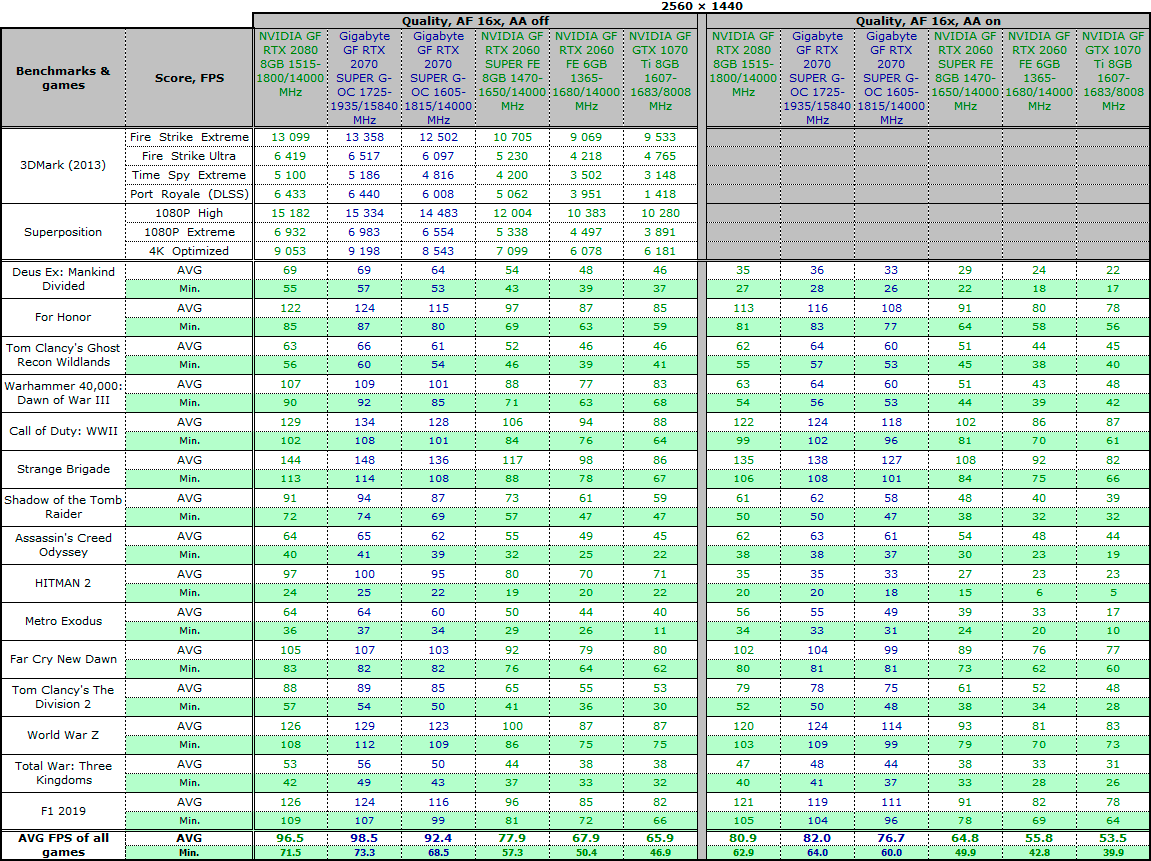The height and width of the screenshot is (861, 1151).
Task: Click the 'Fire Strike Ultra' test label
Action: point(189,156)
